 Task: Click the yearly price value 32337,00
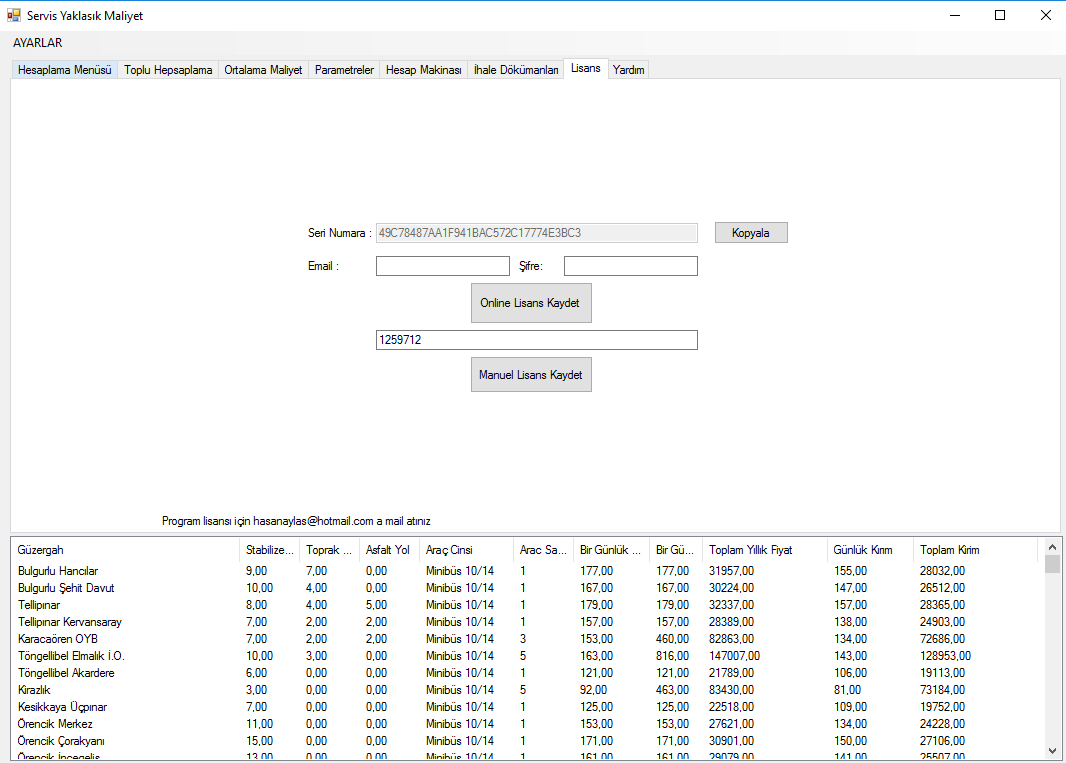pyautogui.click(x=732, y=605)
